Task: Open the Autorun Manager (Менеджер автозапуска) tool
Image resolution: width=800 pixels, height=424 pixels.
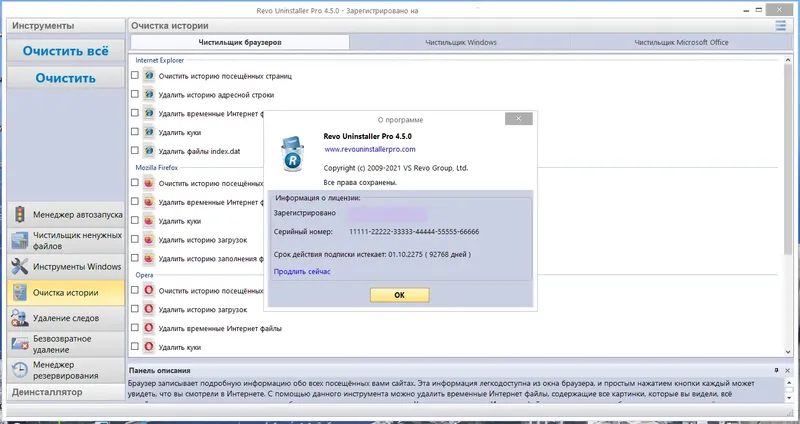Action: [66, 215]
